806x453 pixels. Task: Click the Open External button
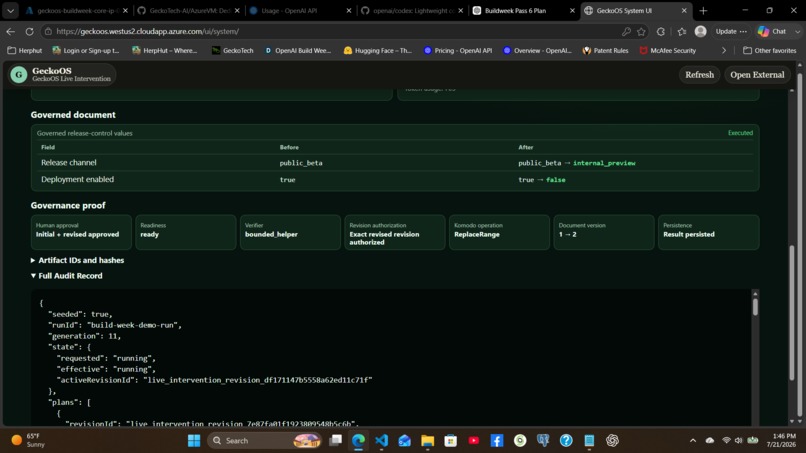tap(757, 75)
